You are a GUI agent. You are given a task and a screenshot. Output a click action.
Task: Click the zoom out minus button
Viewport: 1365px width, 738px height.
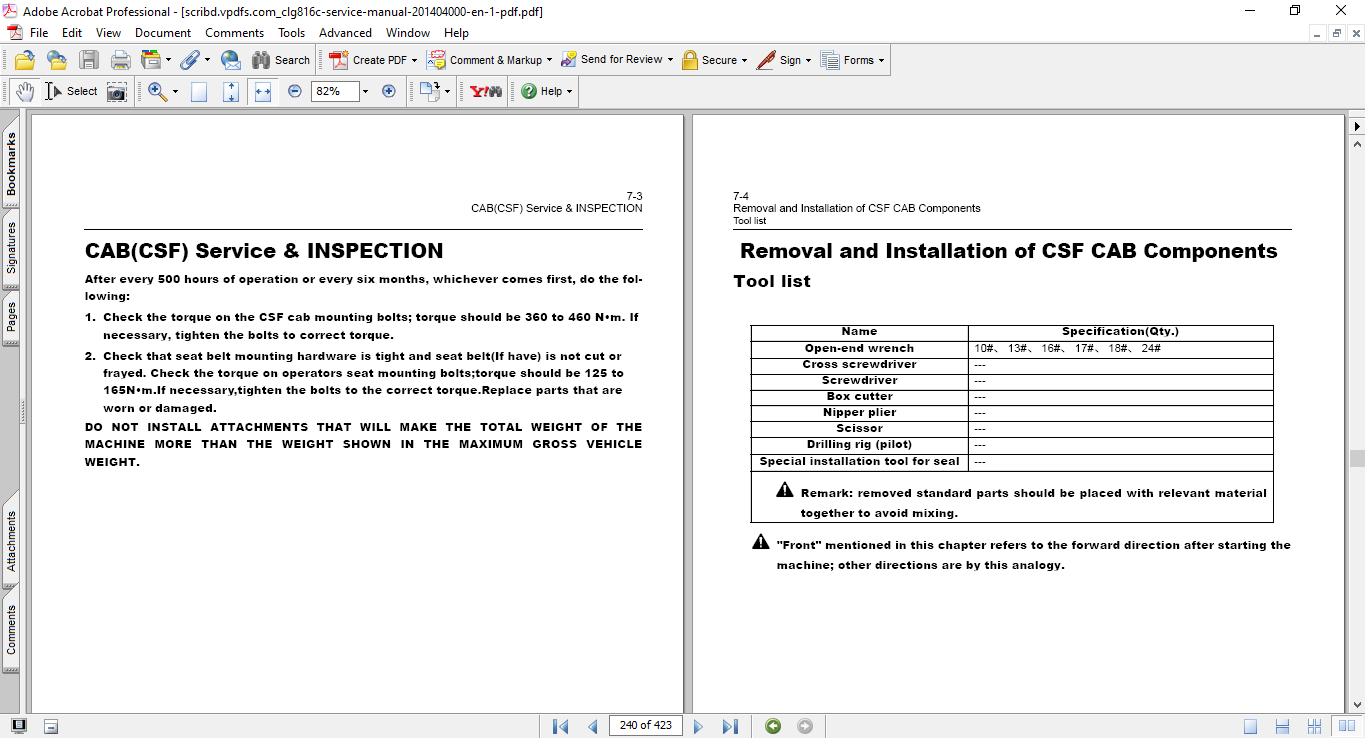[295, 91]
